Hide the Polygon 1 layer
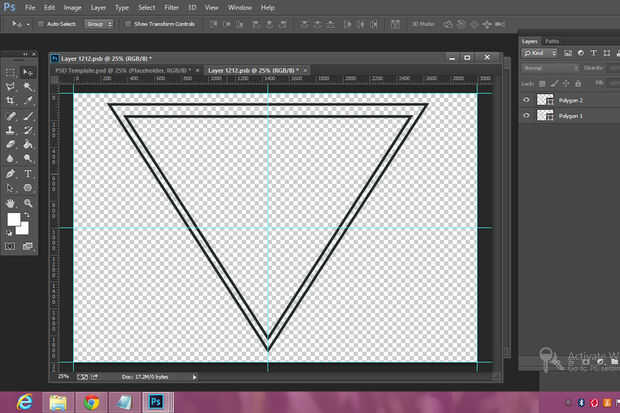This screenshot has height=413, width=620. tap(526, 116)
